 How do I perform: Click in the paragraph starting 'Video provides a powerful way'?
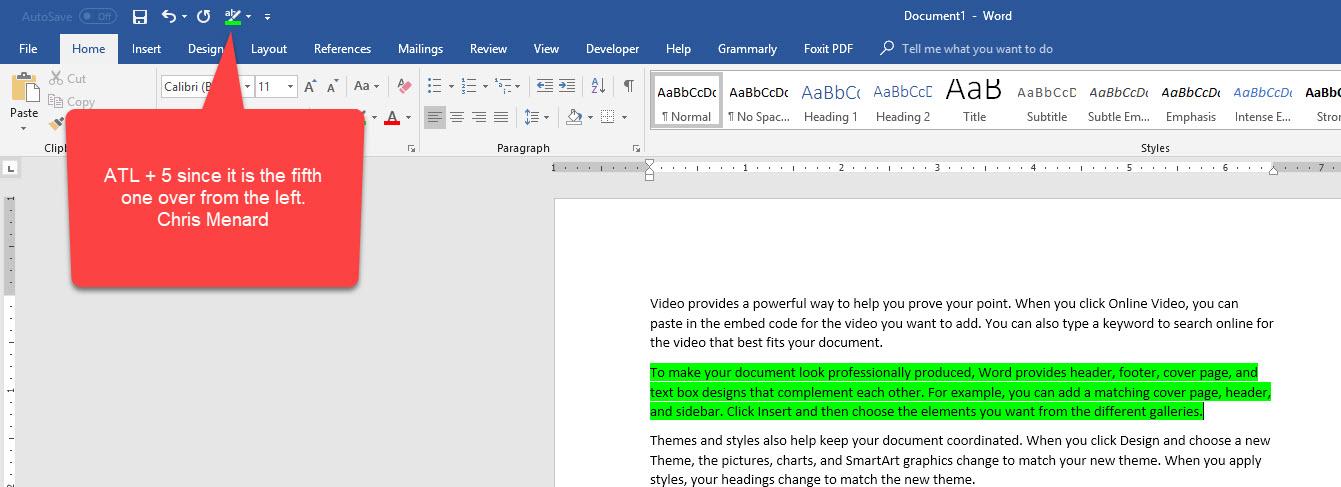[962, 322]
